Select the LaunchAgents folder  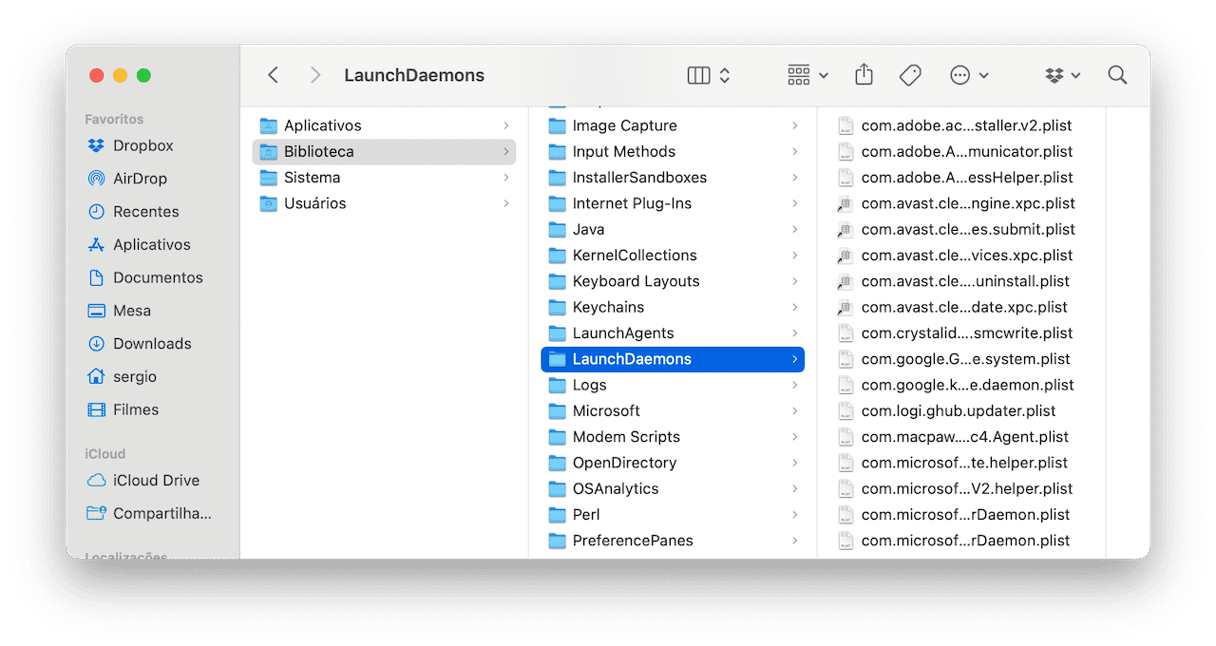tap(673, 333)
